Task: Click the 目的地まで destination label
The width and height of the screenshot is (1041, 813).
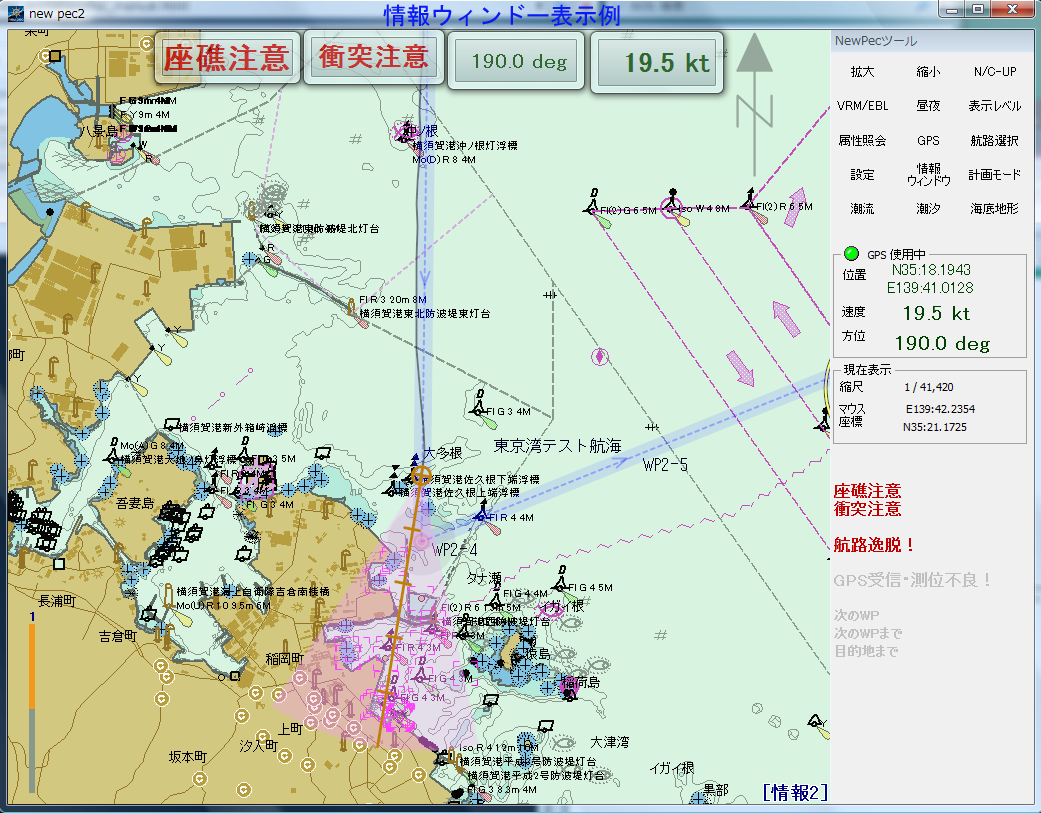Action: 866,651
